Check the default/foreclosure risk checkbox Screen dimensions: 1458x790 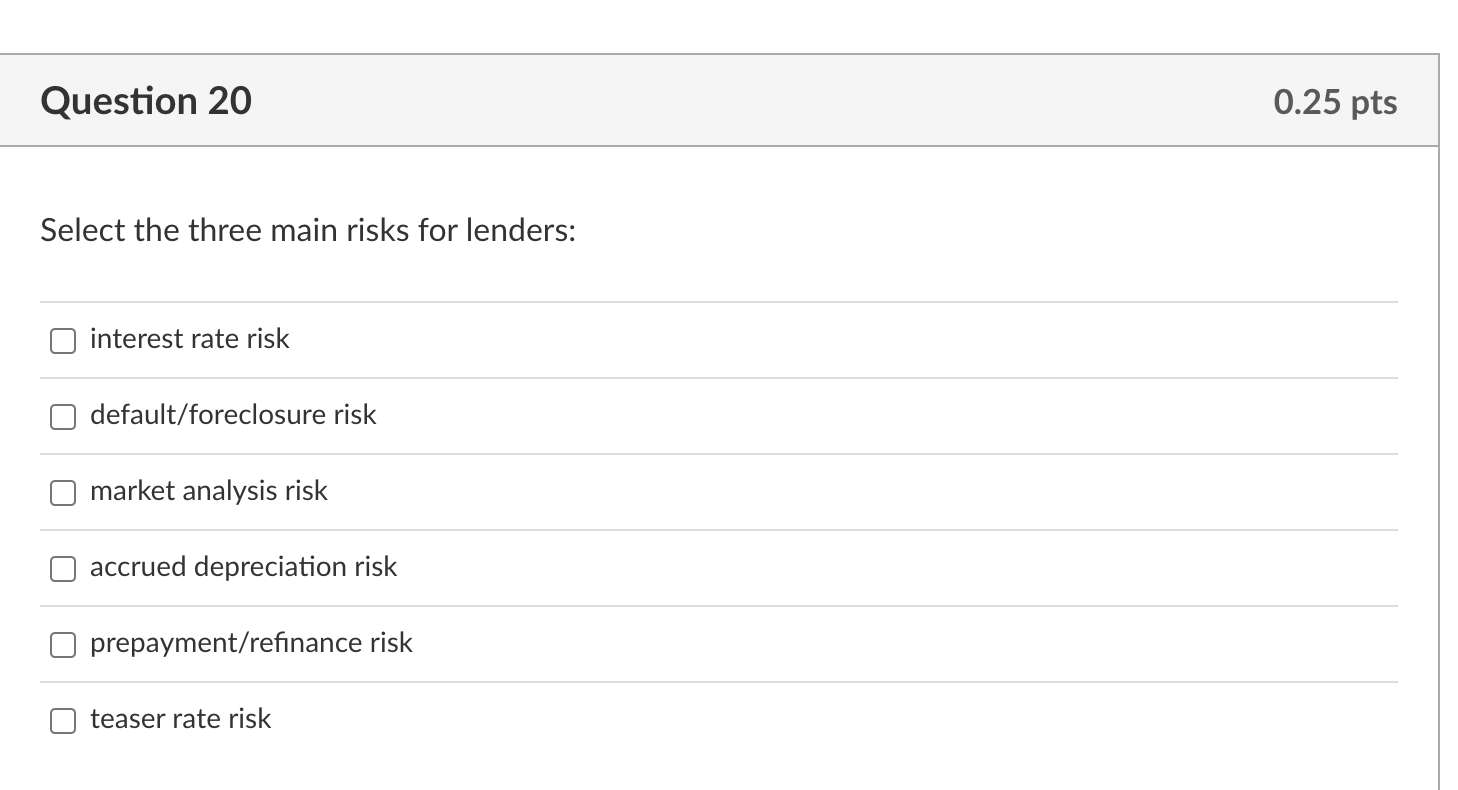click(x=62, y=416)
